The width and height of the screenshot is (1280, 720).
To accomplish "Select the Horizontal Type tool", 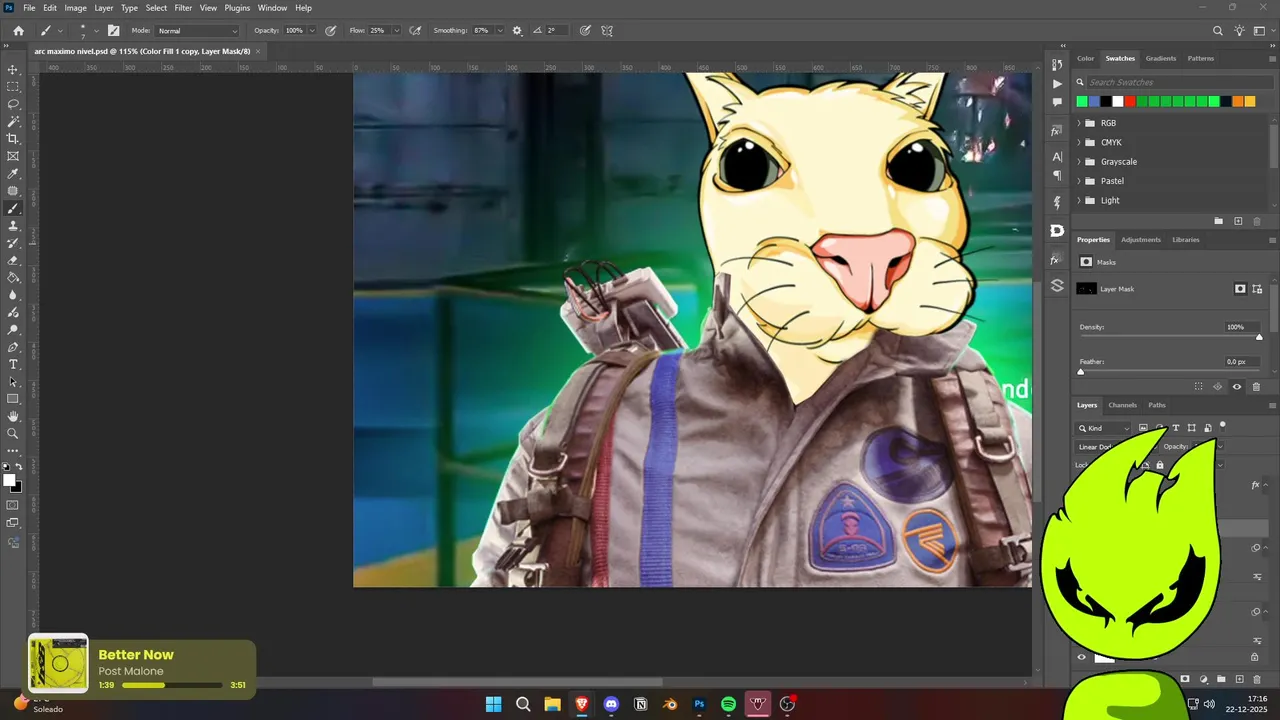I will (13, 364).
